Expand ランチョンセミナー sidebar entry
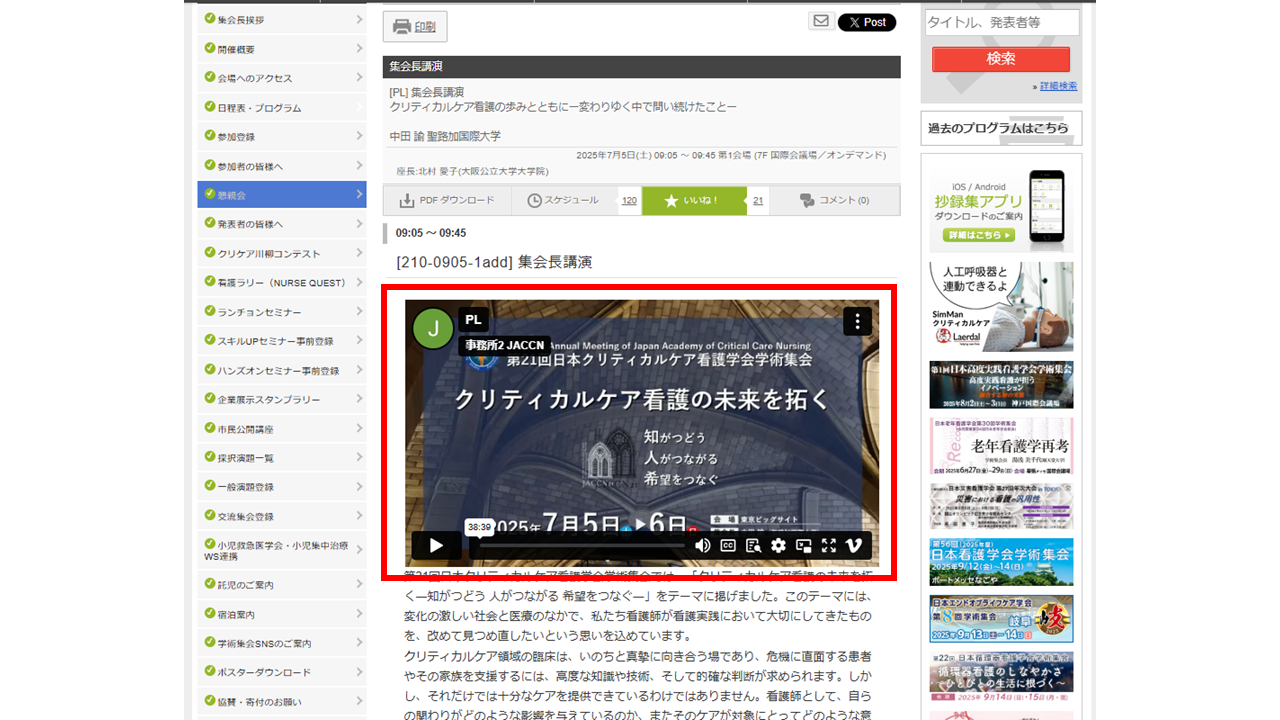This screenshot has width=1280, height=720. (282, 312)
